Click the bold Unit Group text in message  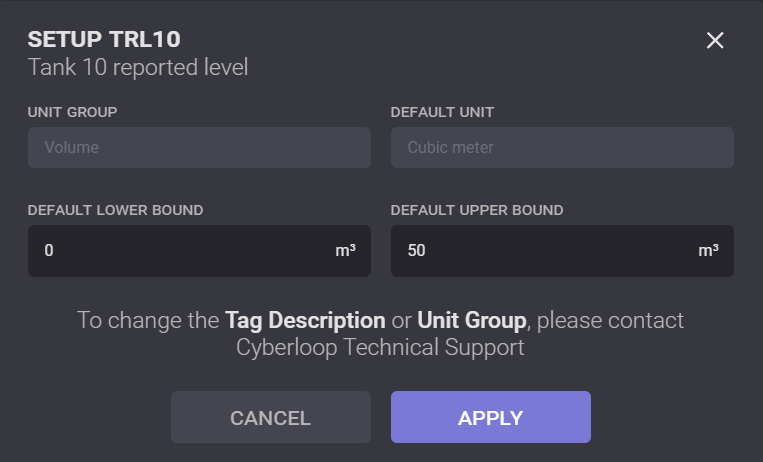coord(471,321)
